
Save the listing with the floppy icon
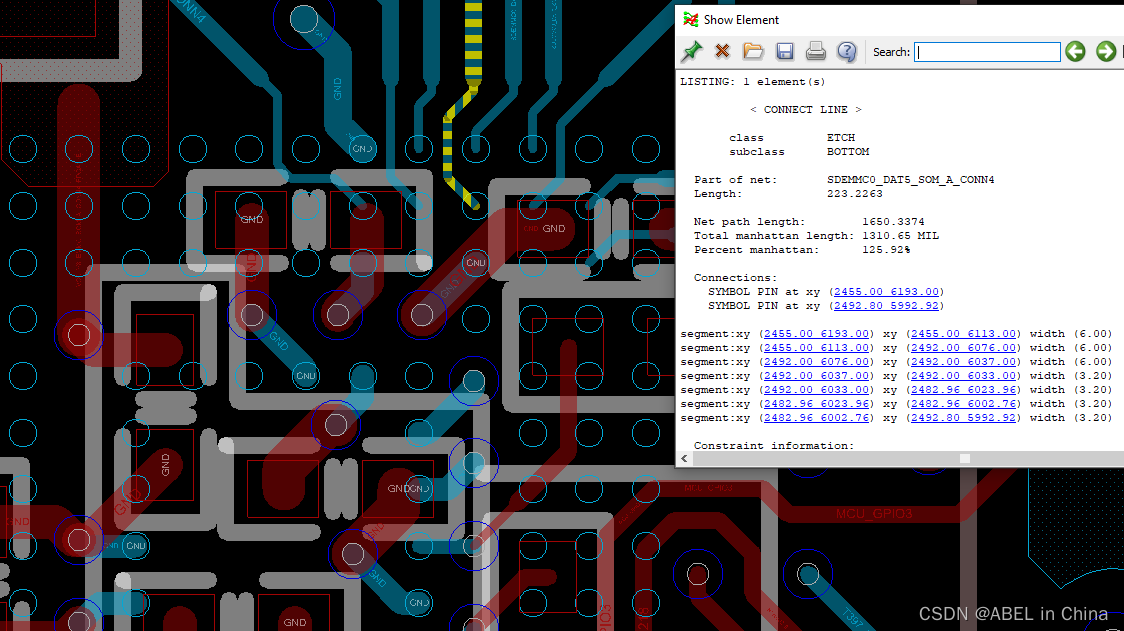(x=785, y=52)
